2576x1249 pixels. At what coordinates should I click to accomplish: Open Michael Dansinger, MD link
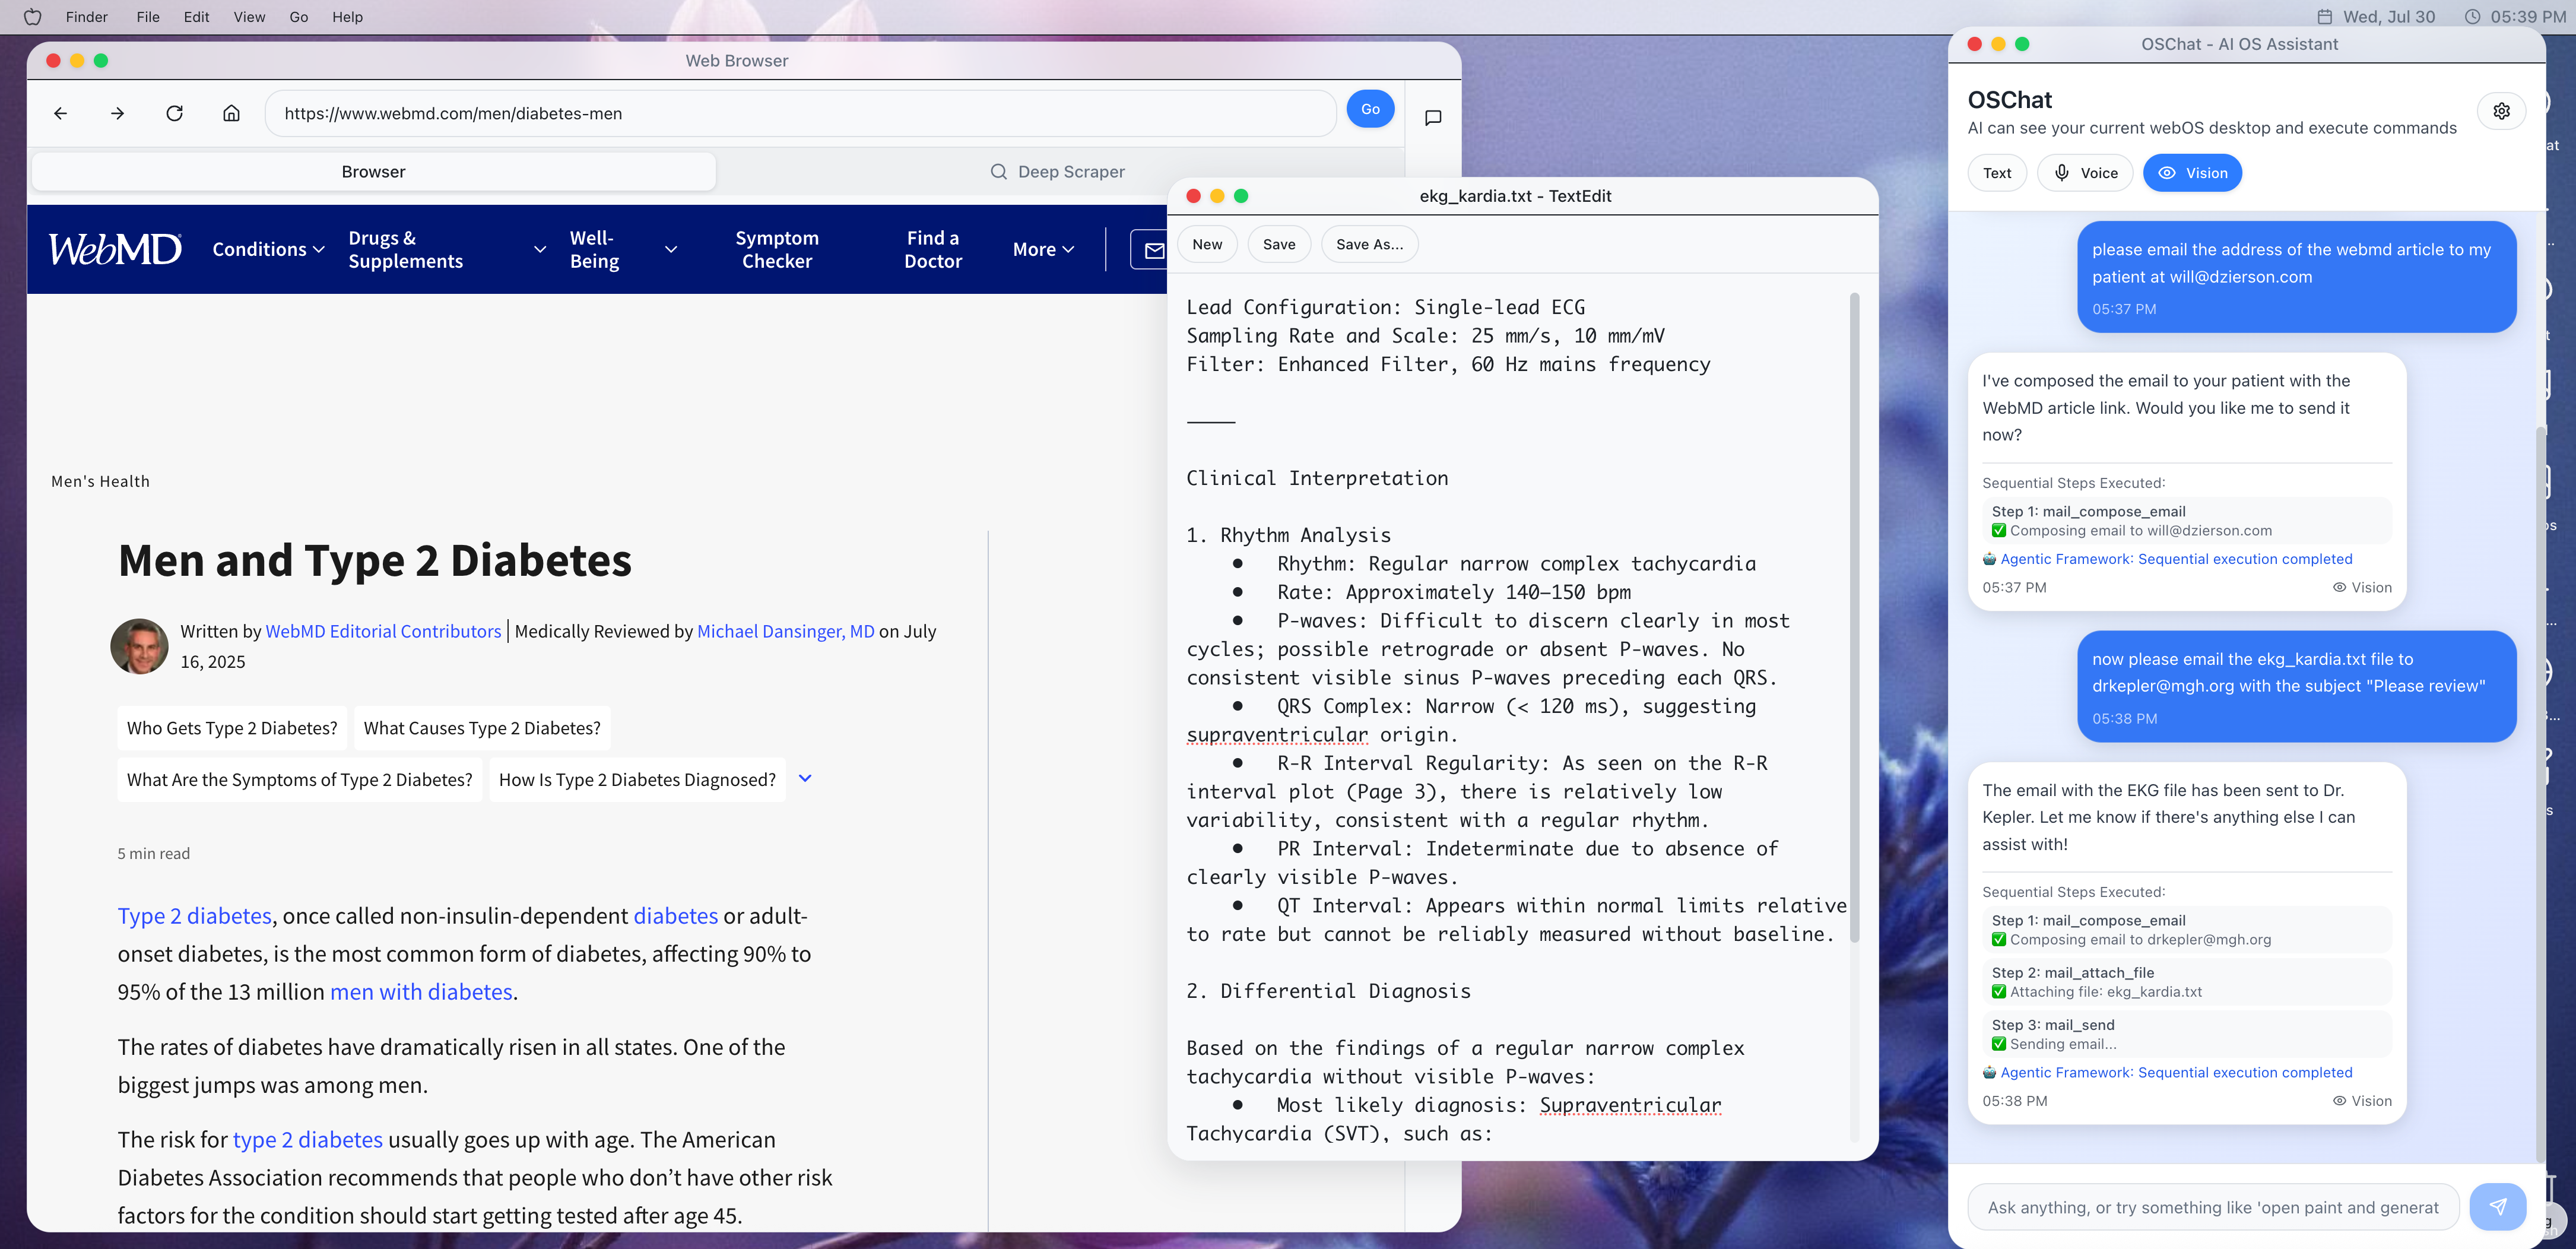[785, 631]
